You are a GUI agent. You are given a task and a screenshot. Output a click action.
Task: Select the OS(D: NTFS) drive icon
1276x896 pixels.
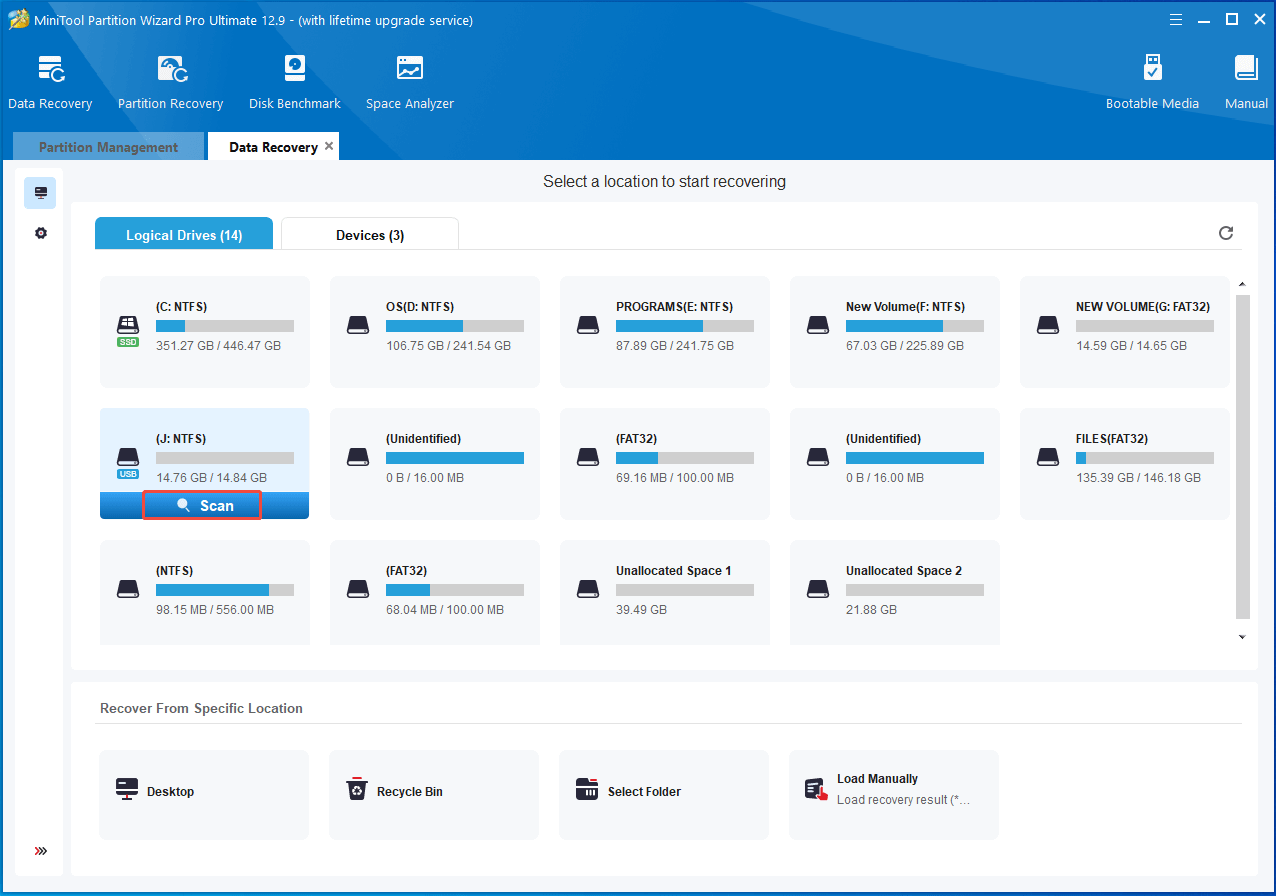click(x=358, y=325)
